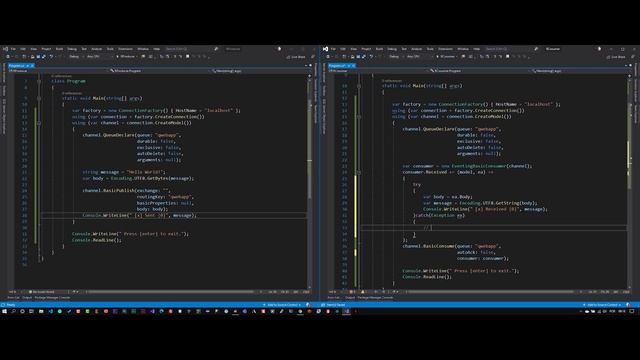Open the Main(string[] args) member dropdown in left editor
Image resolution: width=640 pixels, height=360 pixels.
(x=258, y=71)
